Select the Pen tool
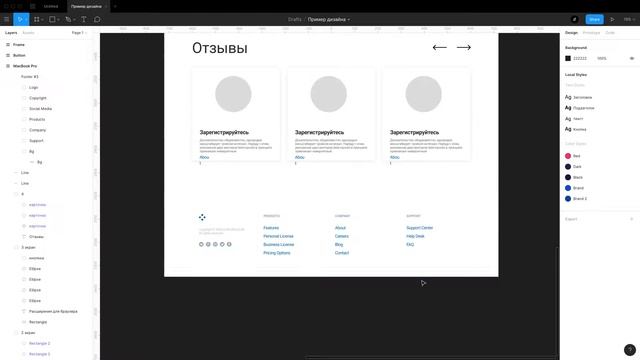The image size is (640, 360). coord(68,19)
